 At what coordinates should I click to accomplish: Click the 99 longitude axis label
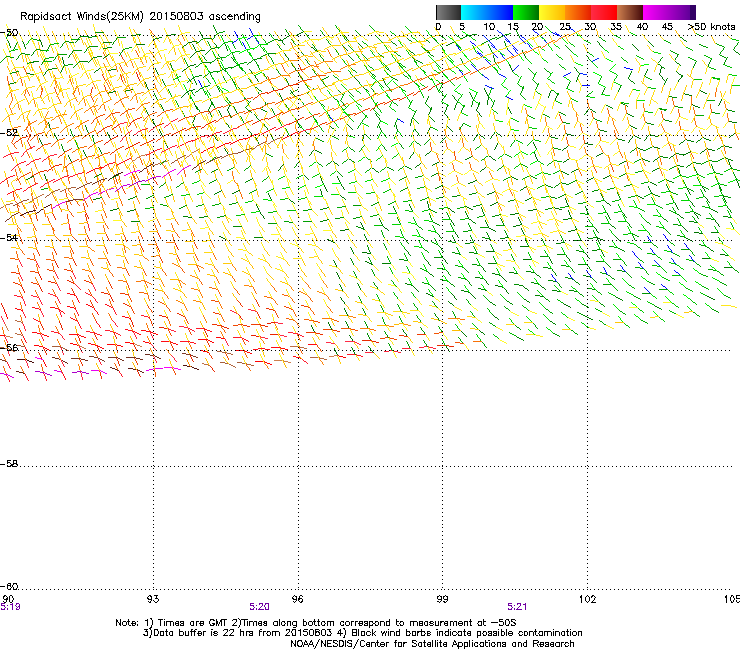point(442,599)
